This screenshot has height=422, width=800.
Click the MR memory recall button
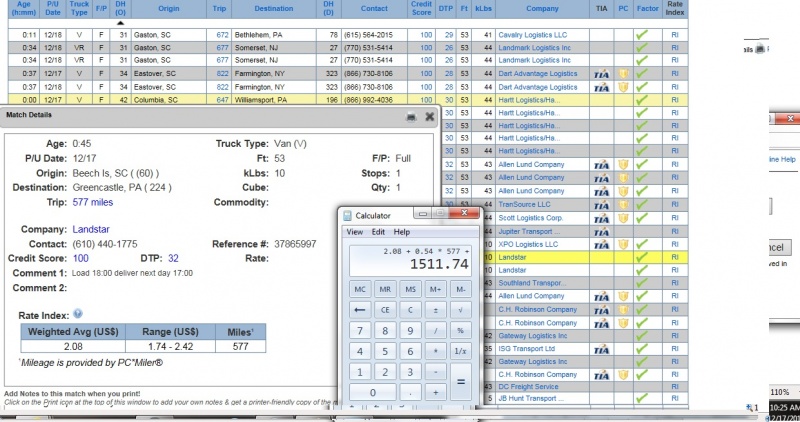[385, 289]
